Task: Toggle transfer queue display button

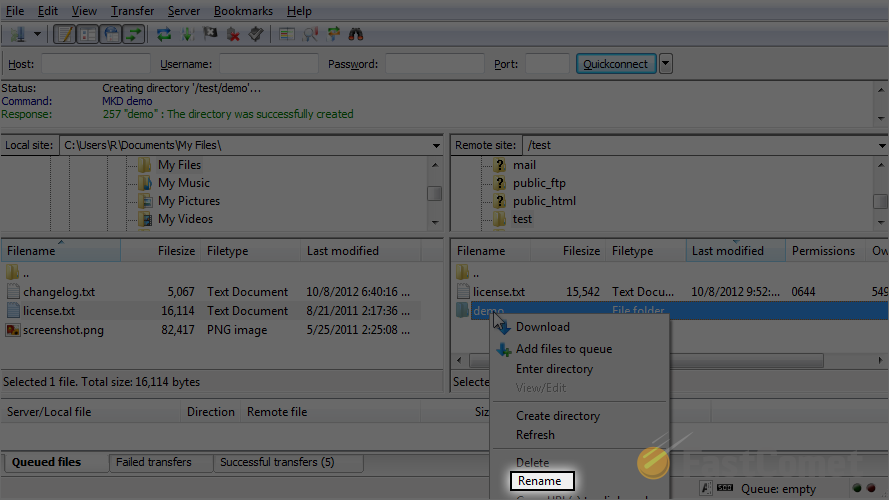Action: click(x=132, y=34)
